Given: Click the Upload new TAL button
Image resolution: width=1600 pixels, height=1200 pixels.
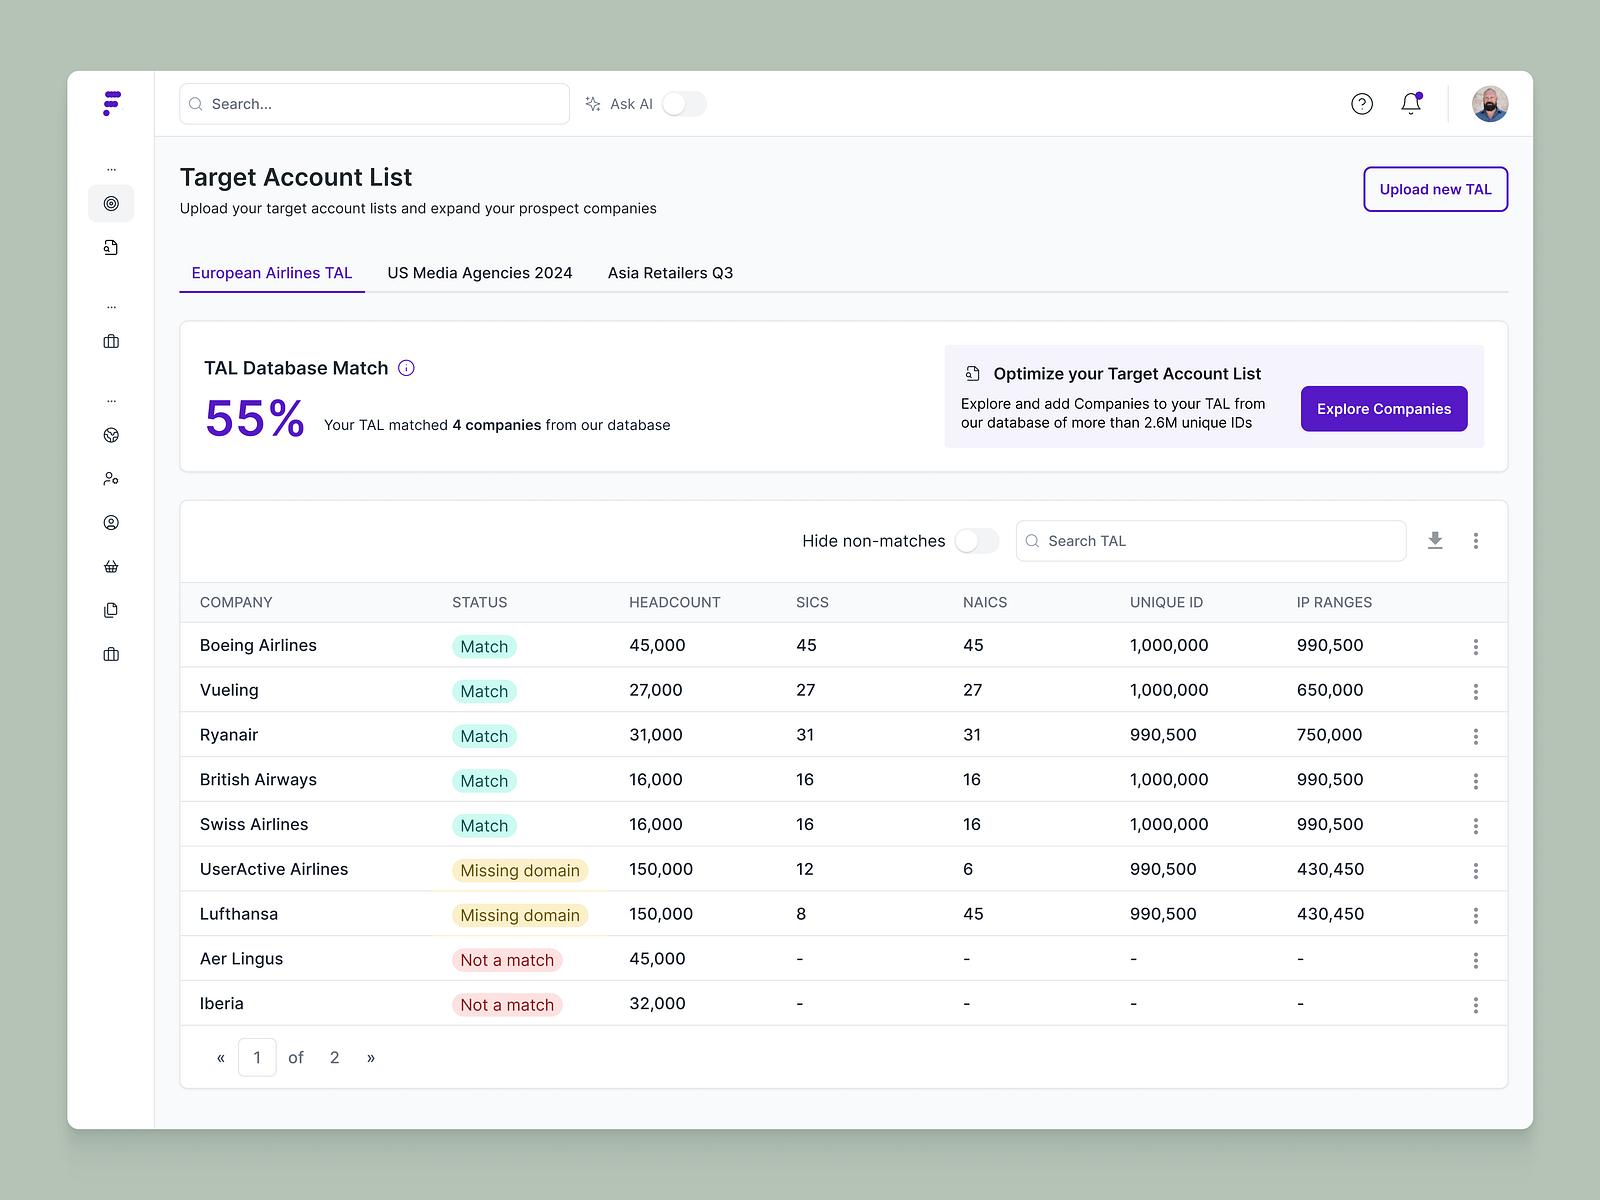Looking at the screenshot, I should 1435,189.
